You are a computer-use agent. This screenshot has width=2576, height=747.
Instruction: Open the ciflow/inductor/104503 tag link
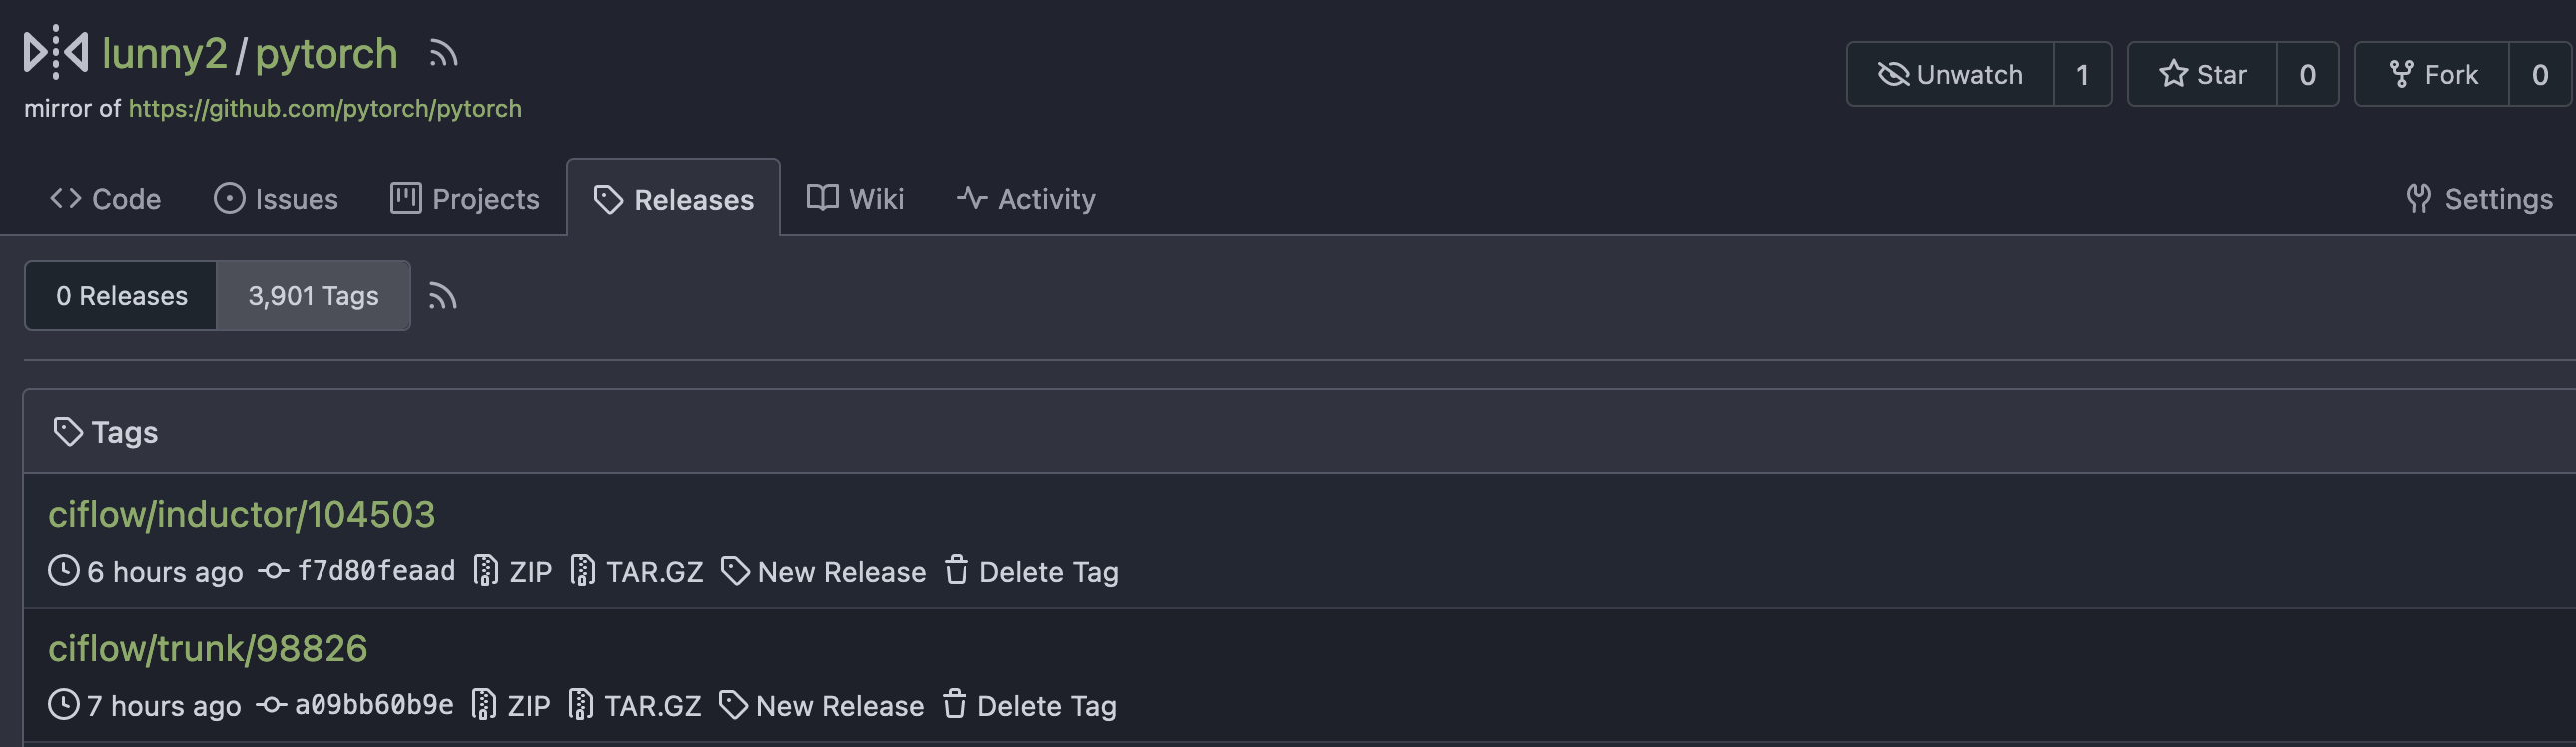(242, 514)
